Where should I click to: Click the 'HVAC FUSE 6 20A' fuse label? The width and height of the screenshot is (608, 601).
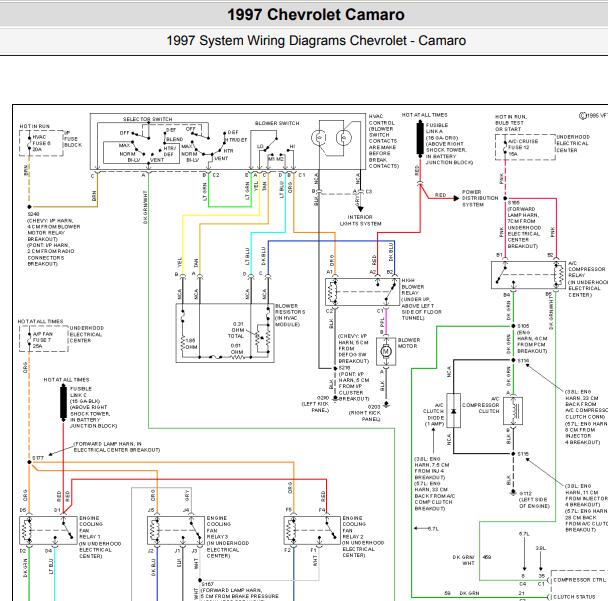pyautogui.click(x=42, y=143)
